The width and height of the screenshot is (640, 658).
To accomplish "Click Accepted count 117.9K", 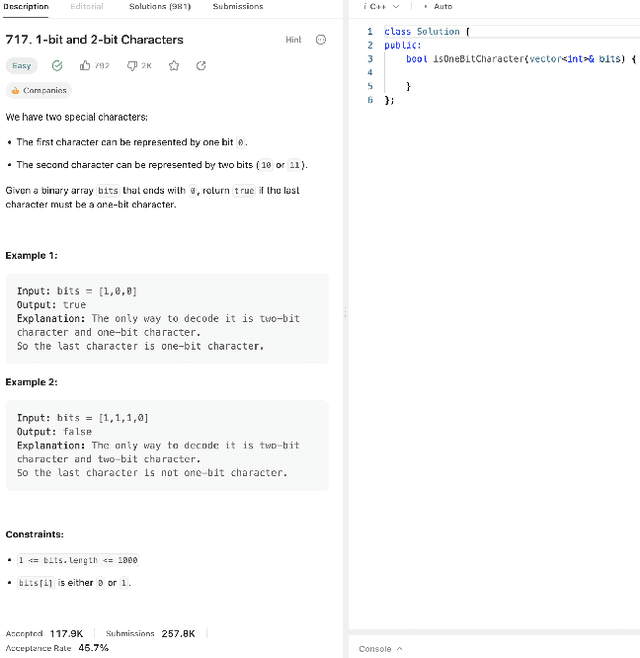I will click(x=66, y=634).
